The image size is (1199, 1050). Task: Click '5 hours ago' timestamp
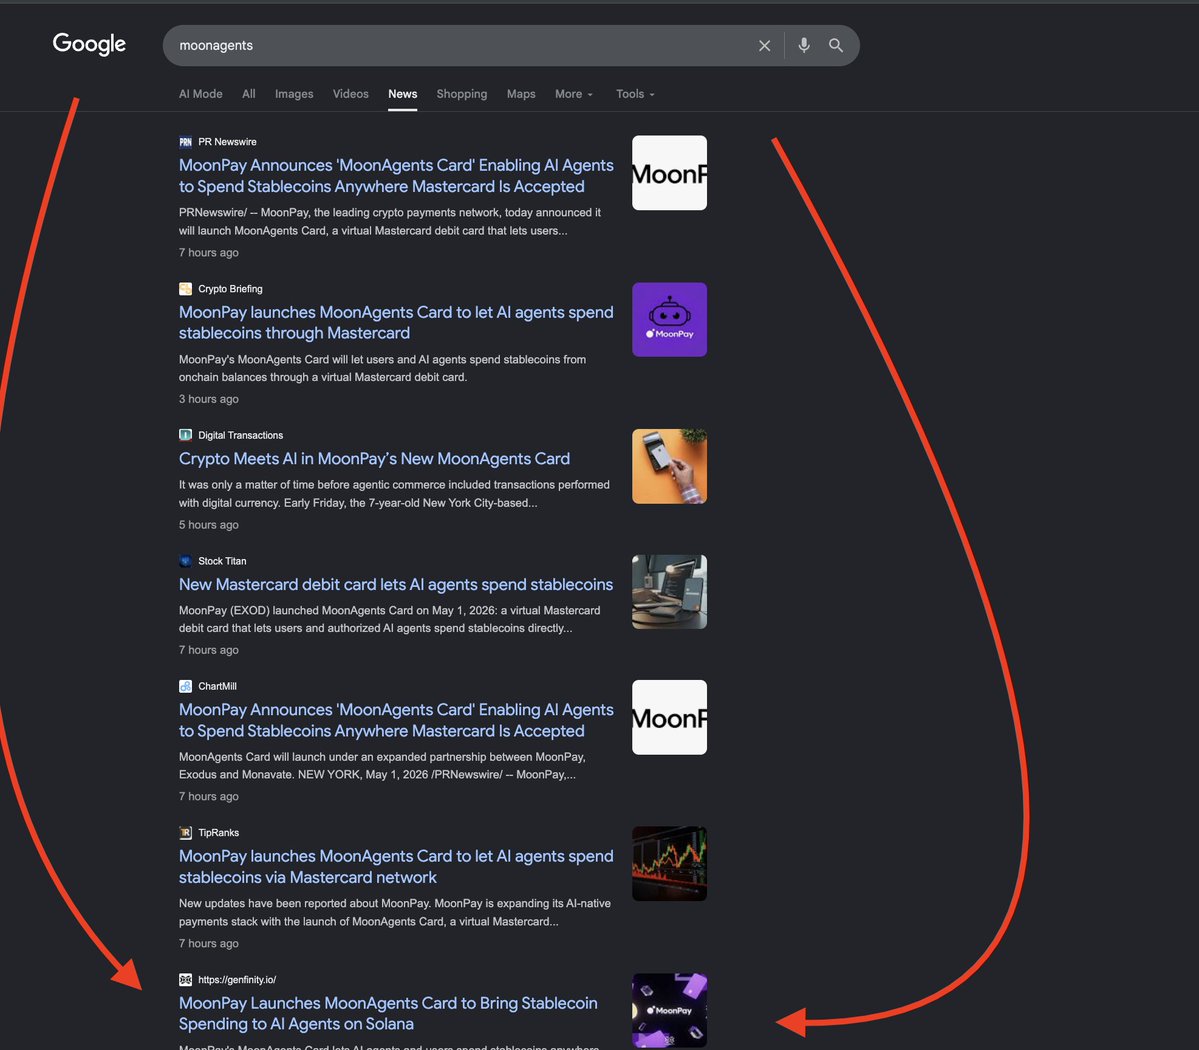coord(209,525)
